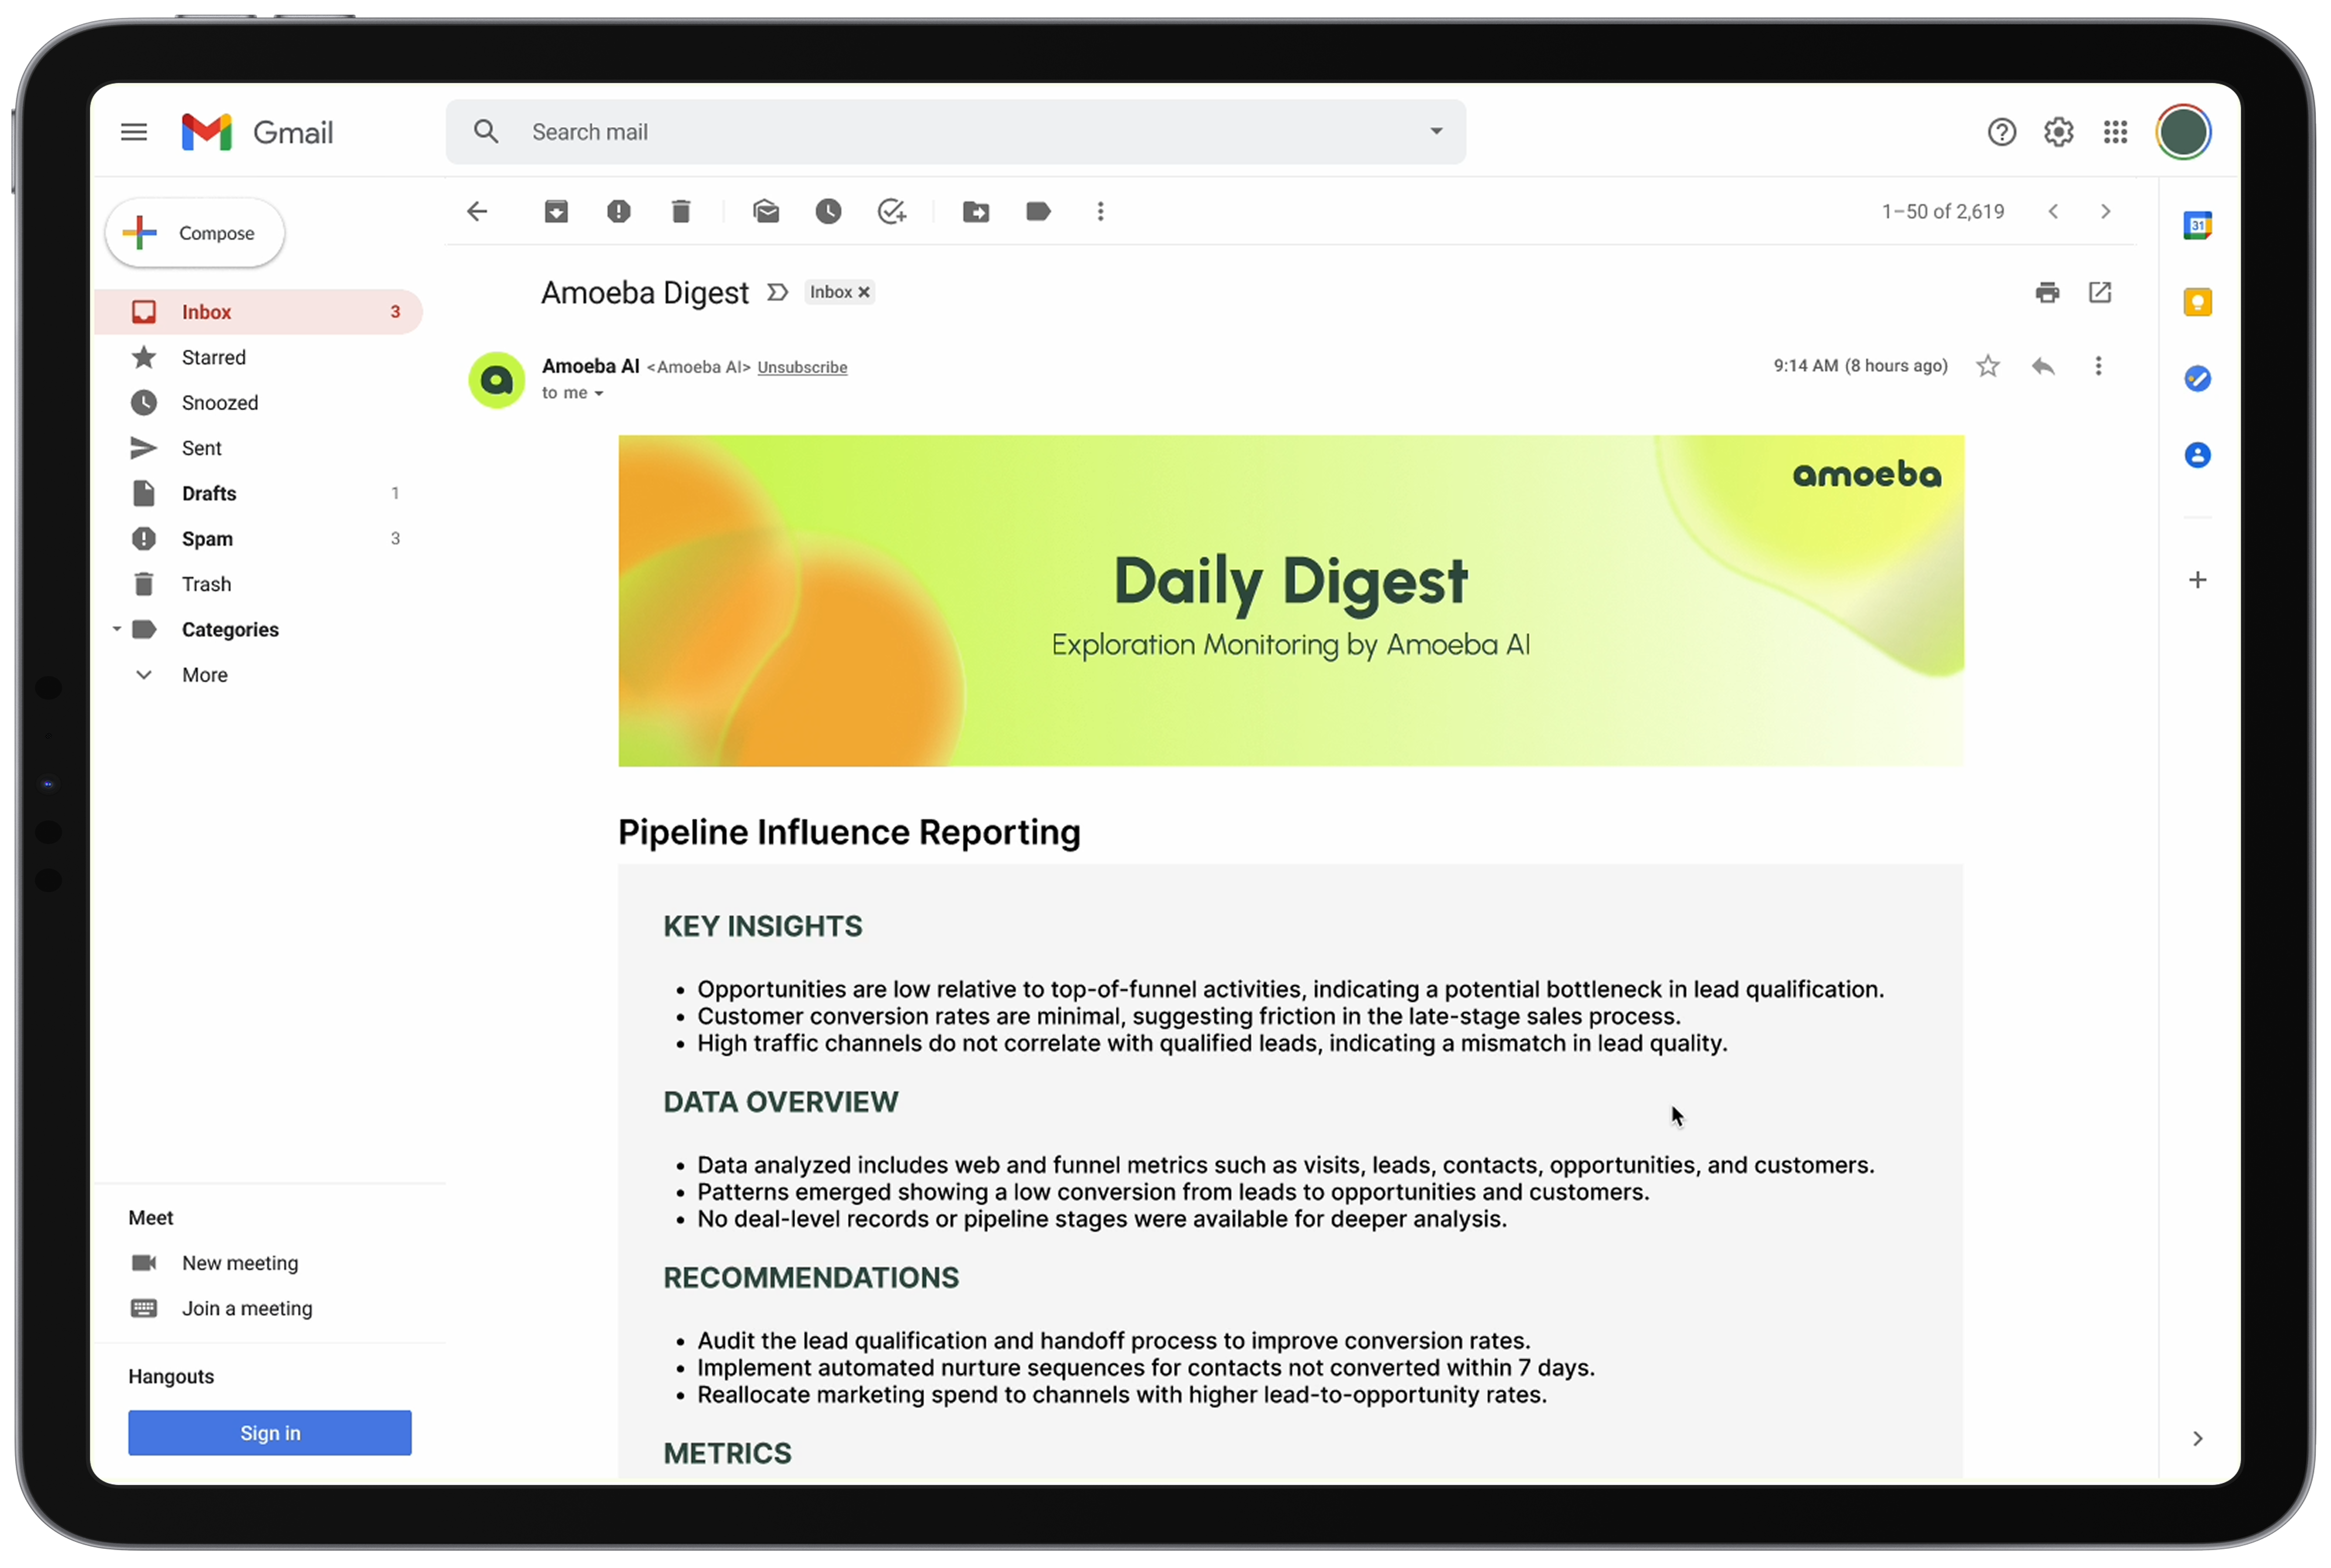
Task: Click the Daily Digest banner image
Action: point(1290,601)
